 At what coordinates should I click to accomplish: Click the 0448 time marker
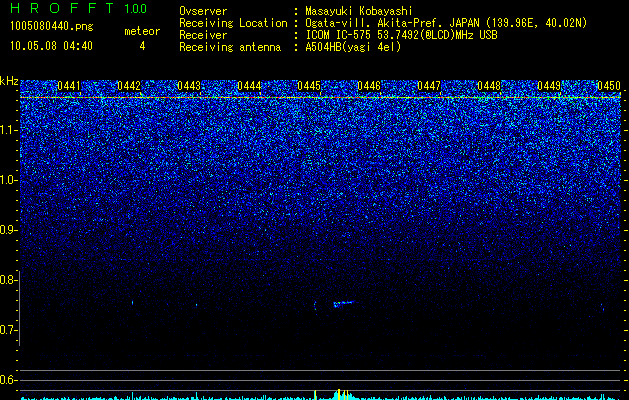point(489,86)
